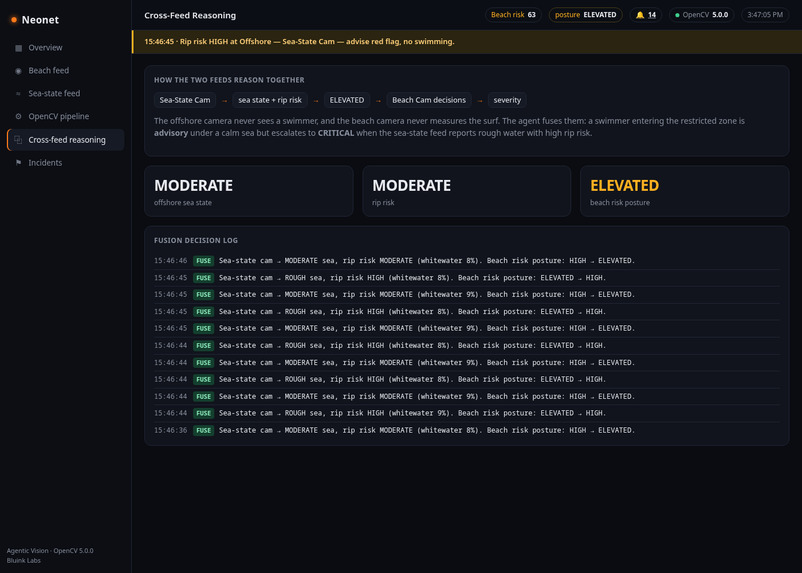The height and width of the screenshot is (573, 802).
Task: Click the Neonet brand name
Action: pyautogui.click(x=40, y=20)
